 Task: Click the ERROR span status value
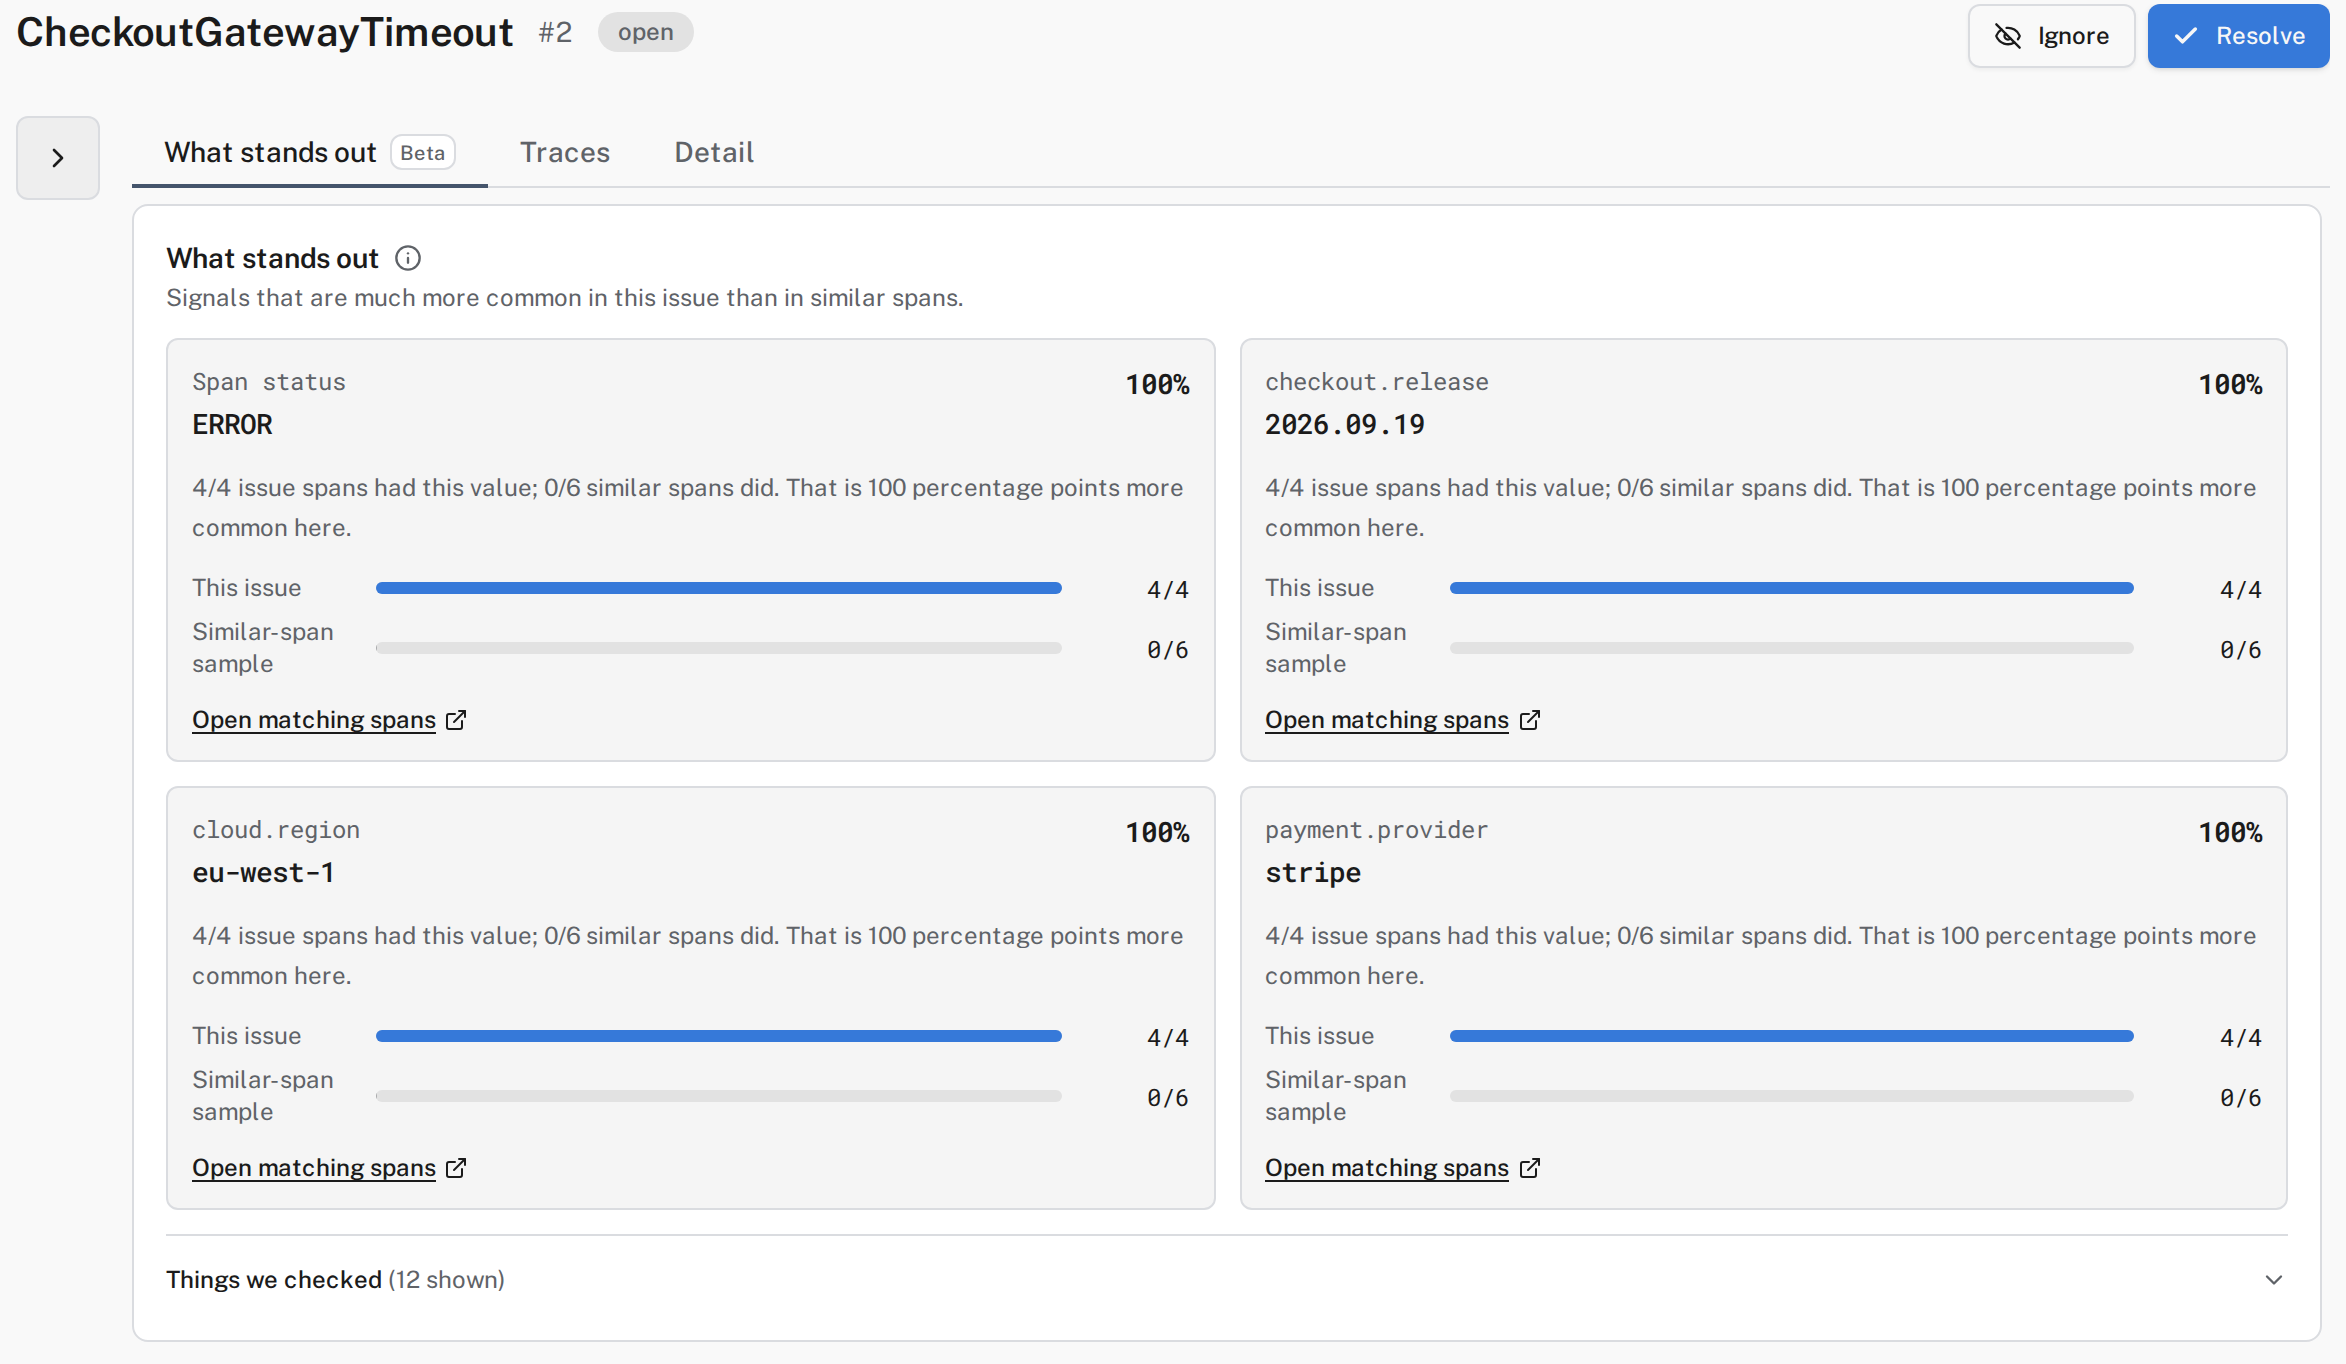(232, 425)
